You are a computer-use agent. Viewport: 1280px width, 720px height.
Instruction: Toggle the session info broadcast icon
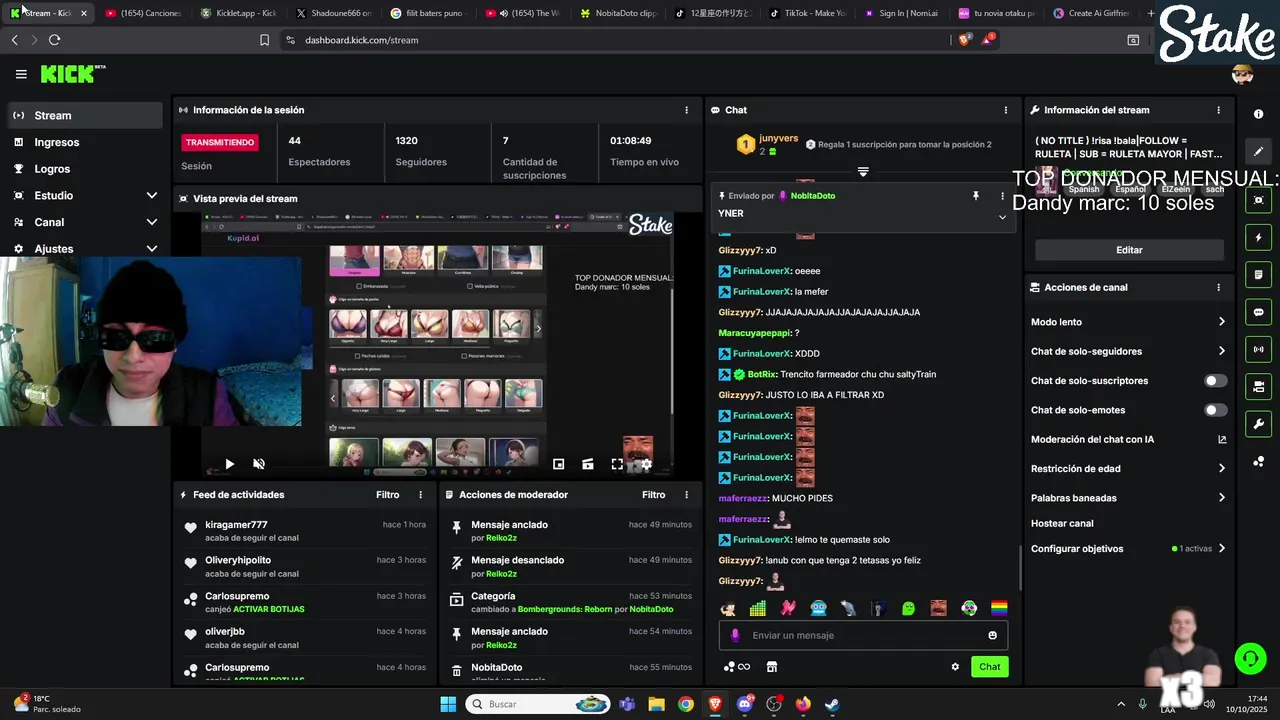point(1259,349)
